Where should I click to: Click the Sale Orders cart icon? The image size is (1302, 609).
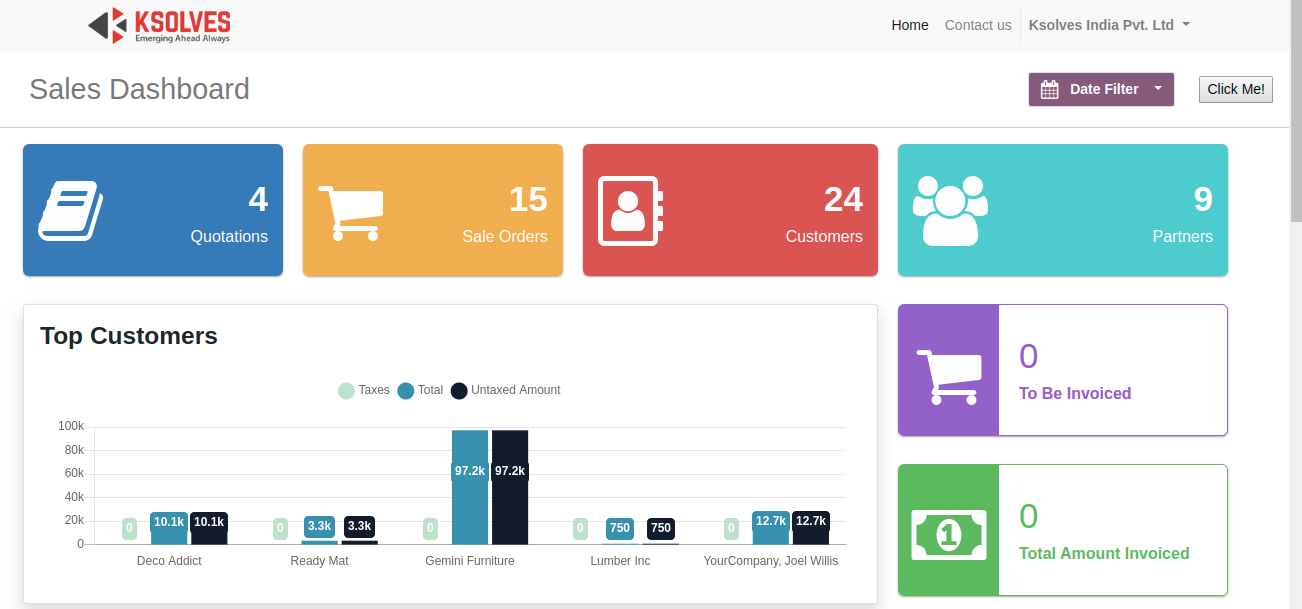[x=350, y=212]
